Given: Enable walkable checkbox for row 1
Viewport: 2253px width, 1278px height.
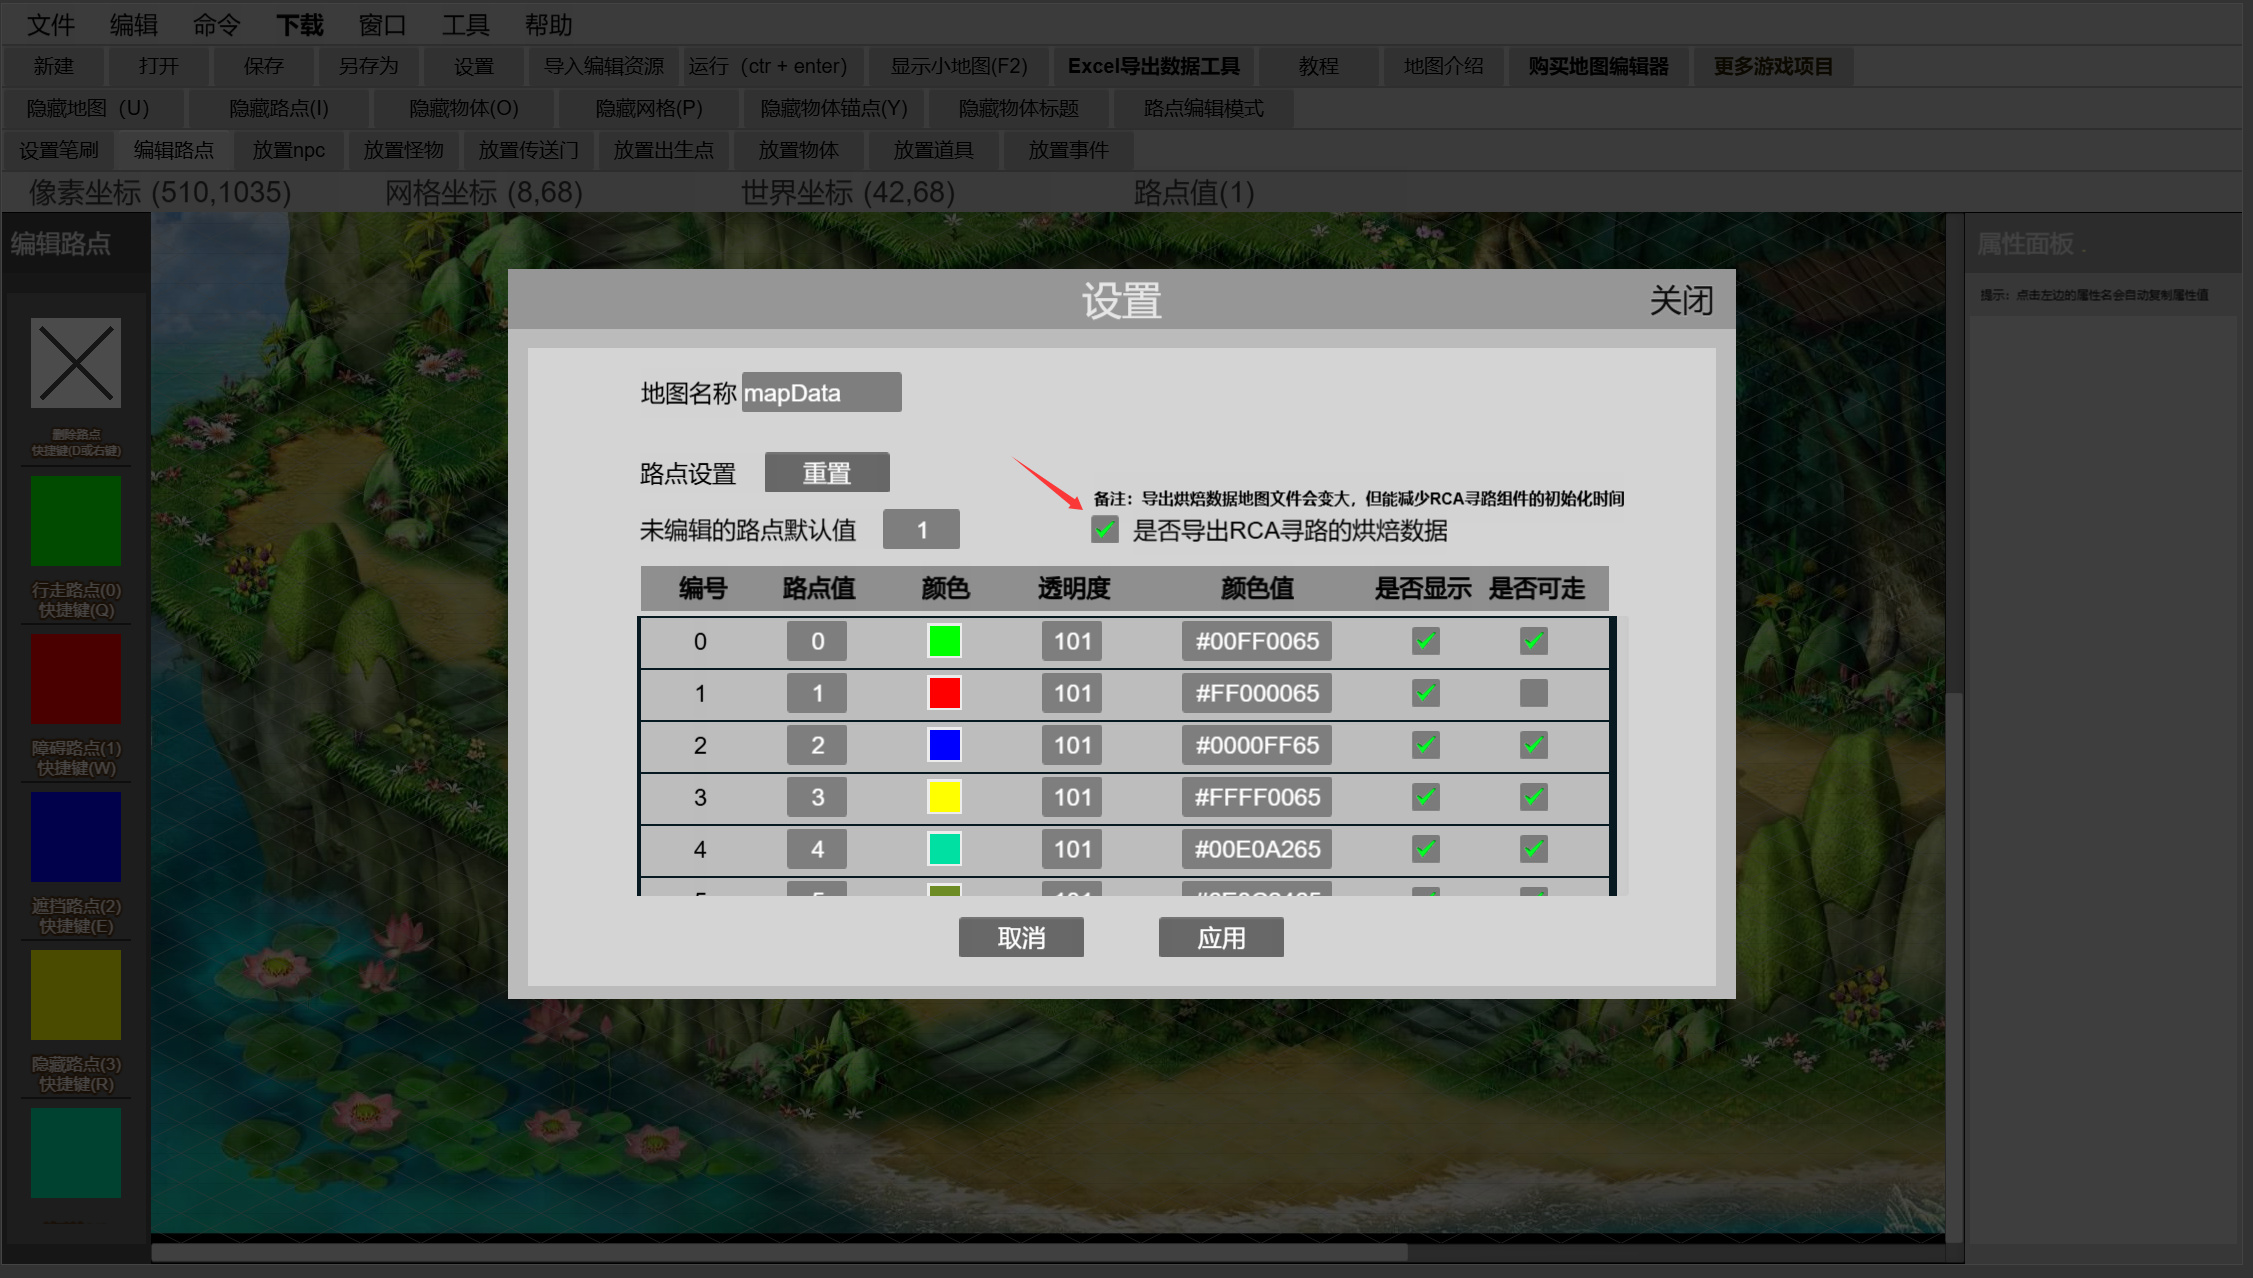Looking at the screenshot, I should tap(1533, 693).
